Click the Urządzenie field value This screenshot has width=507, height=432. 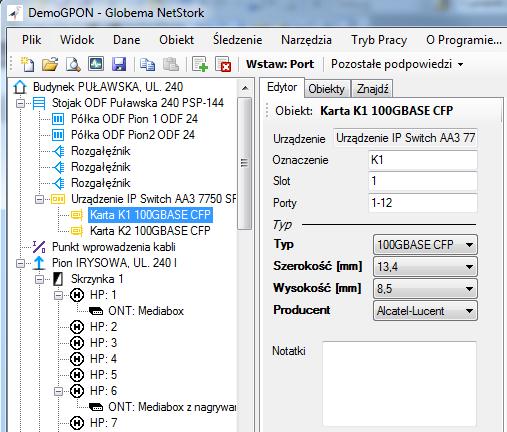click(405, 138)
